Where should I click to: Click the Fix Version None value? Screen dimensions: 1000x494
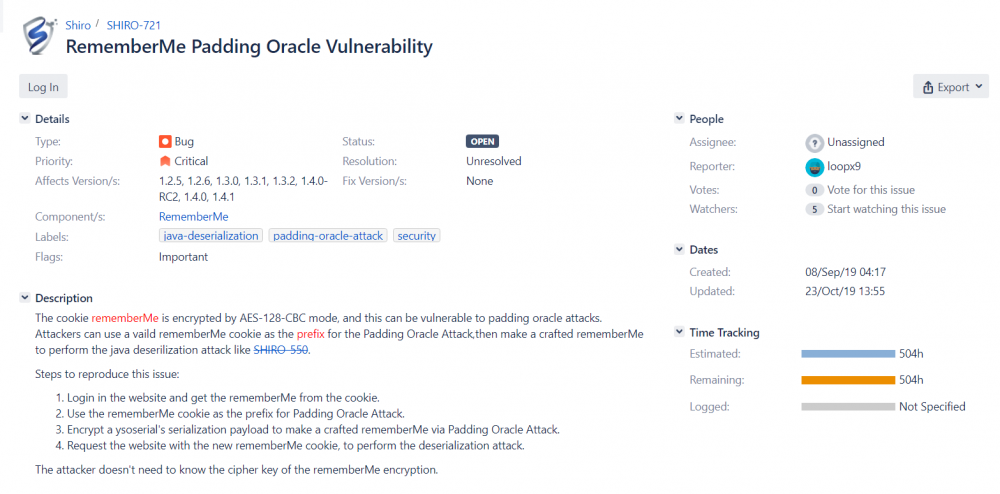pyautogui.click(x=480, y=181)
